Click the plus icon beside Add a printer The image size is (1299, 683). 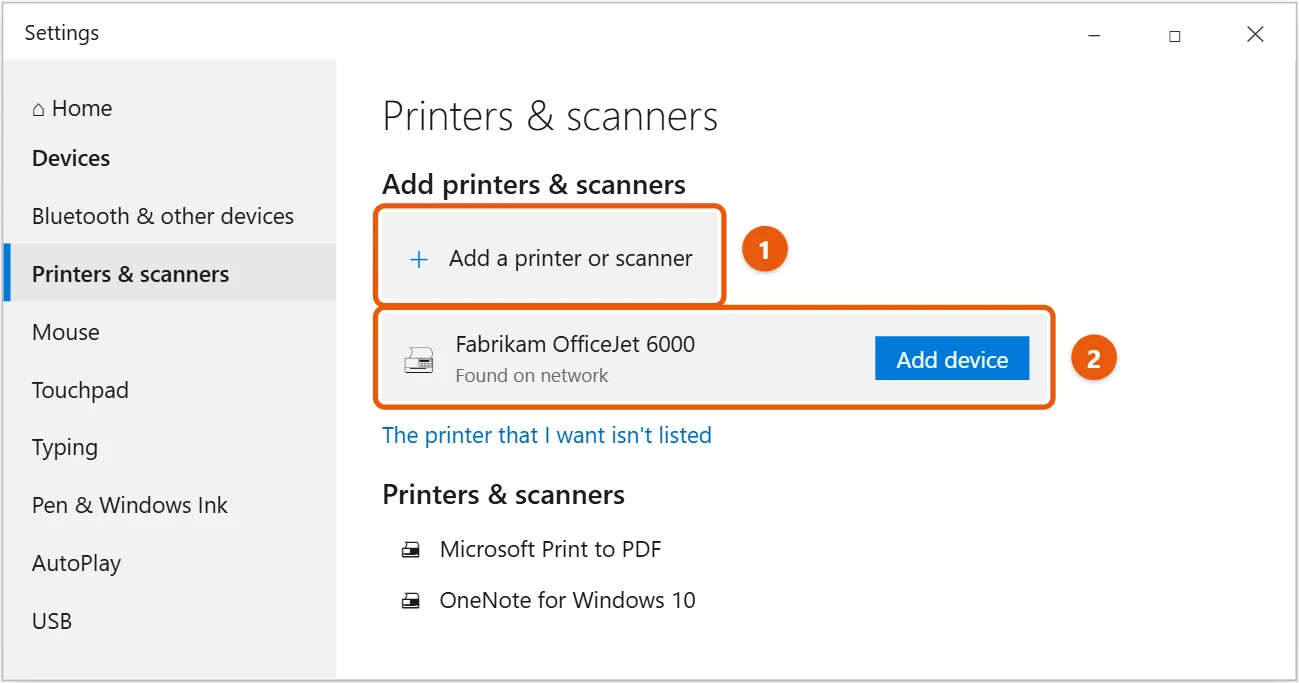(419, 259)
